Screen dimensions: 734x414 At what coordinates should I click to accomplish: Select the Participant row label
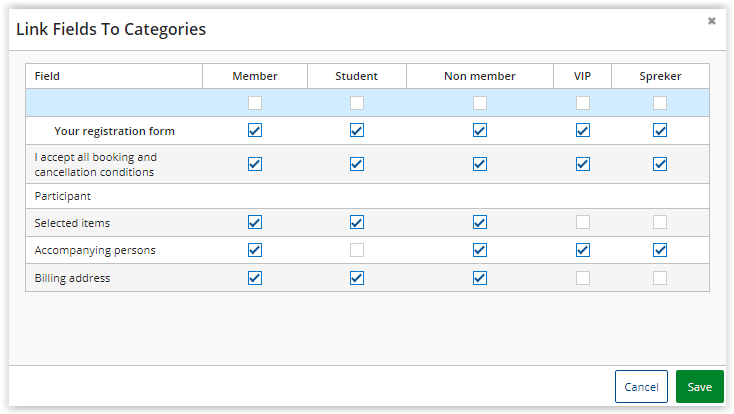coord(63,196)
